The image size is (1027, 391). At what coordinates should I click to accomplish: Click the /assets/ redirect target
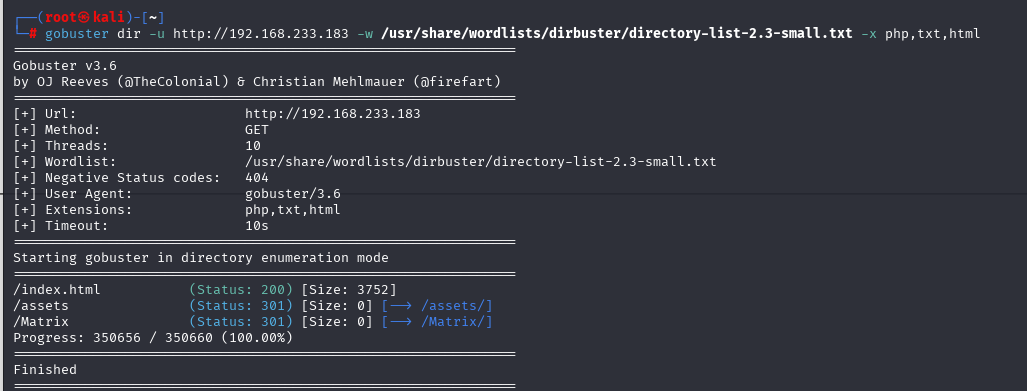(453, 306)
